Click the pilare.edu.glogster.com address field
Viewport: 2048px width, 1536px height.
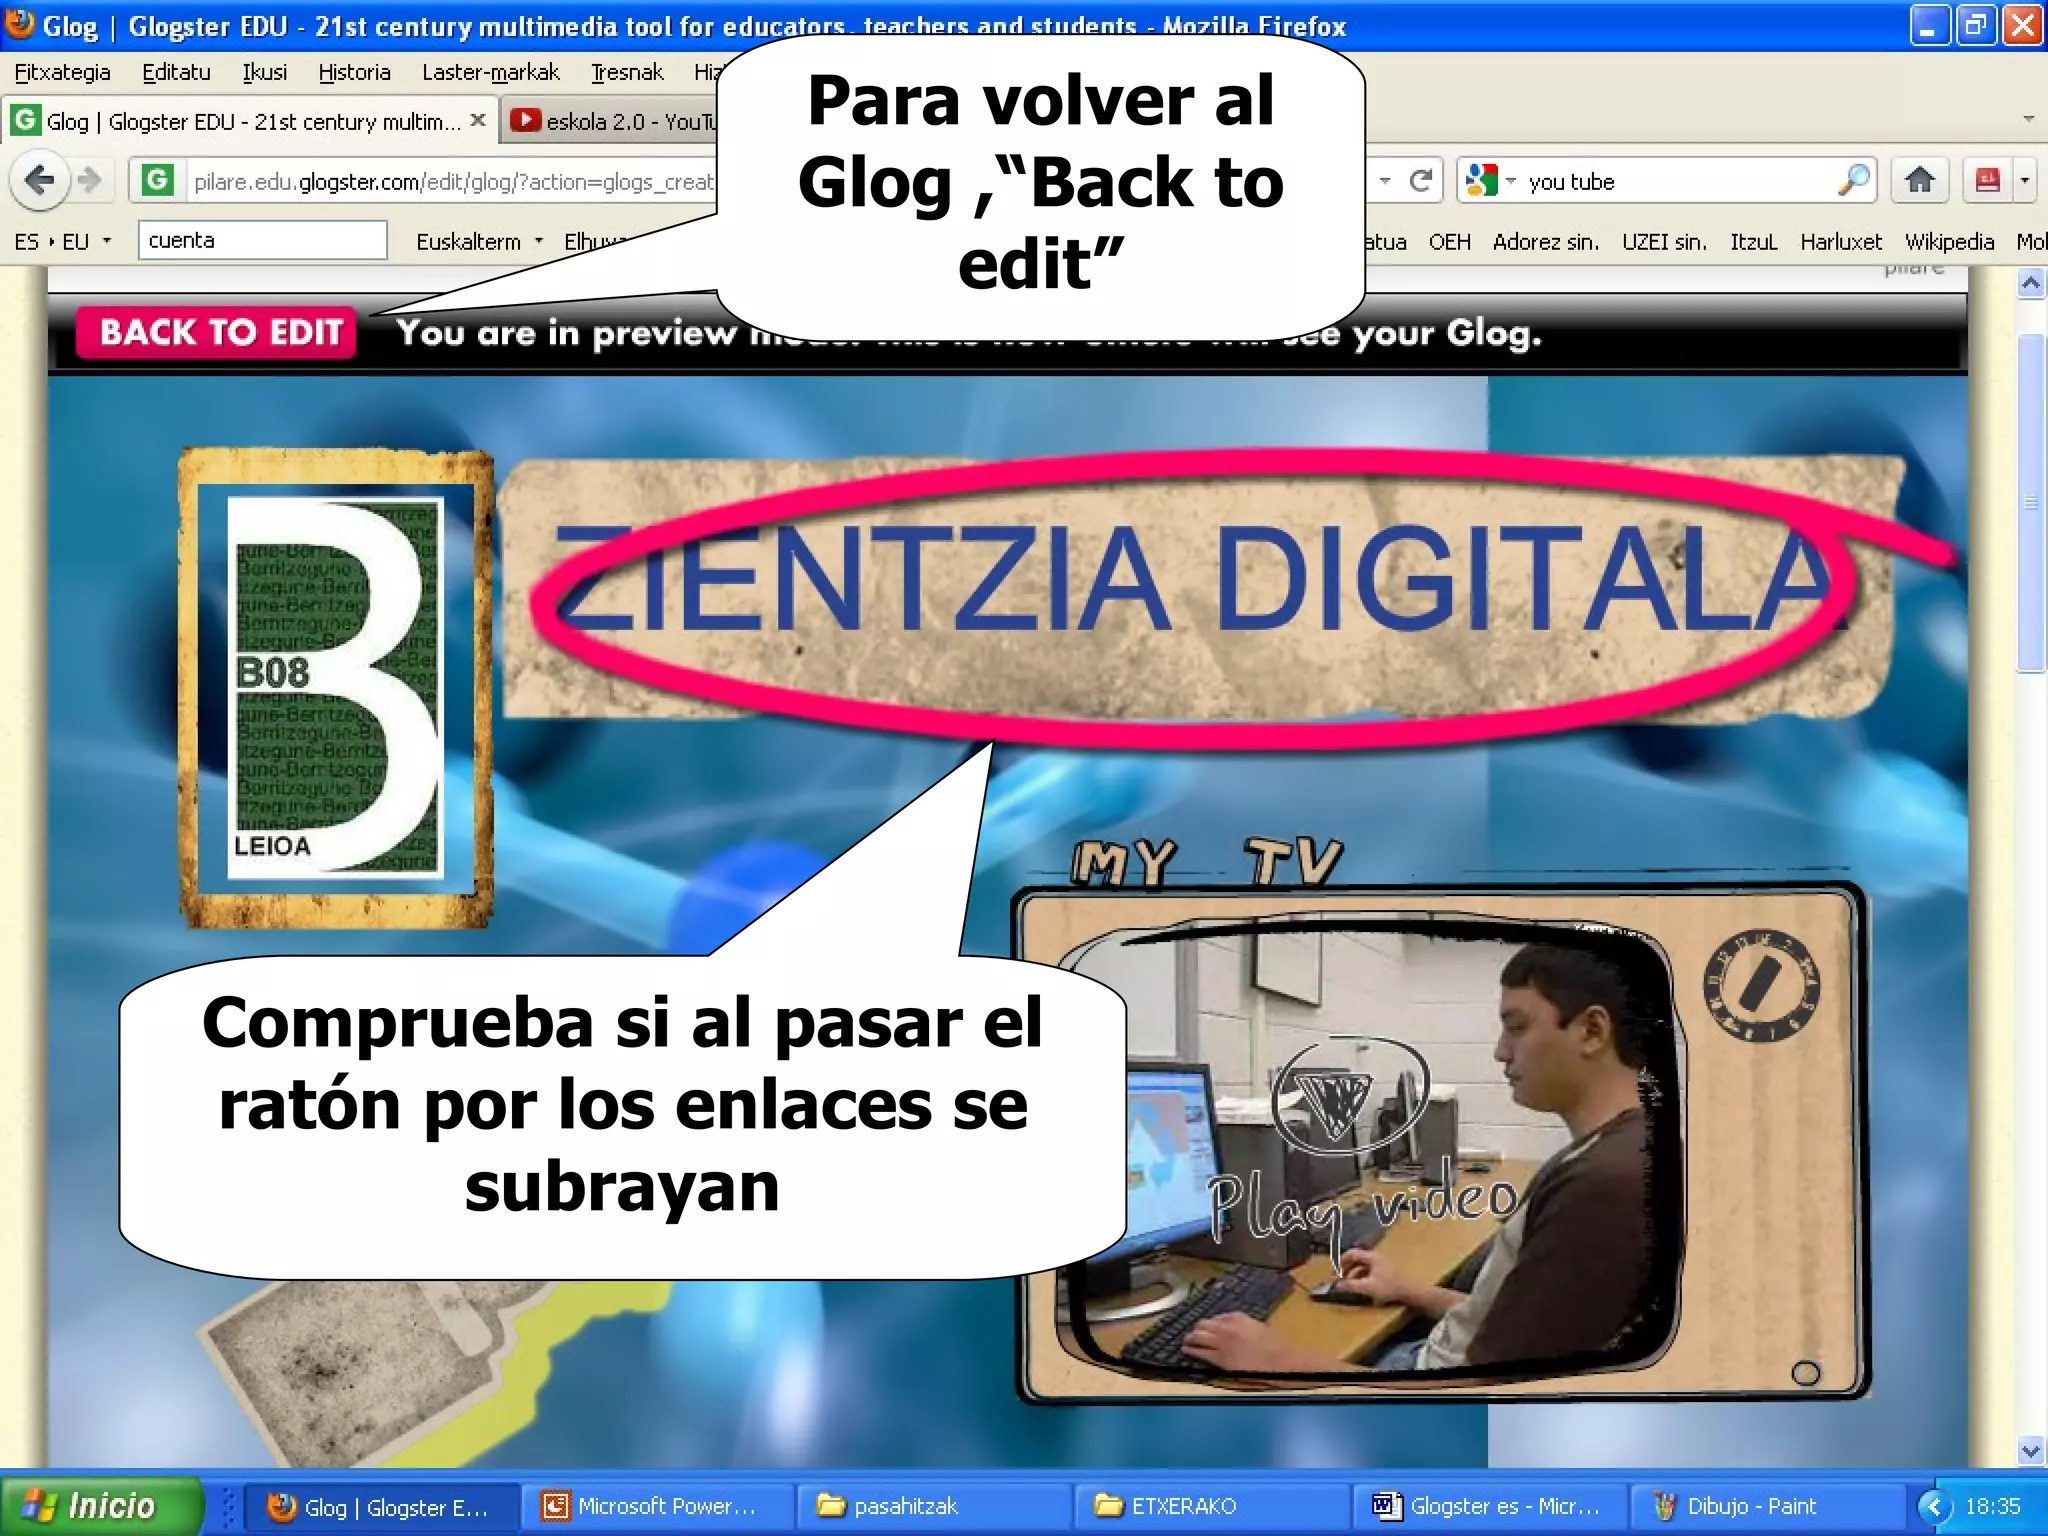pyautogui.click(x=453, y=182)
